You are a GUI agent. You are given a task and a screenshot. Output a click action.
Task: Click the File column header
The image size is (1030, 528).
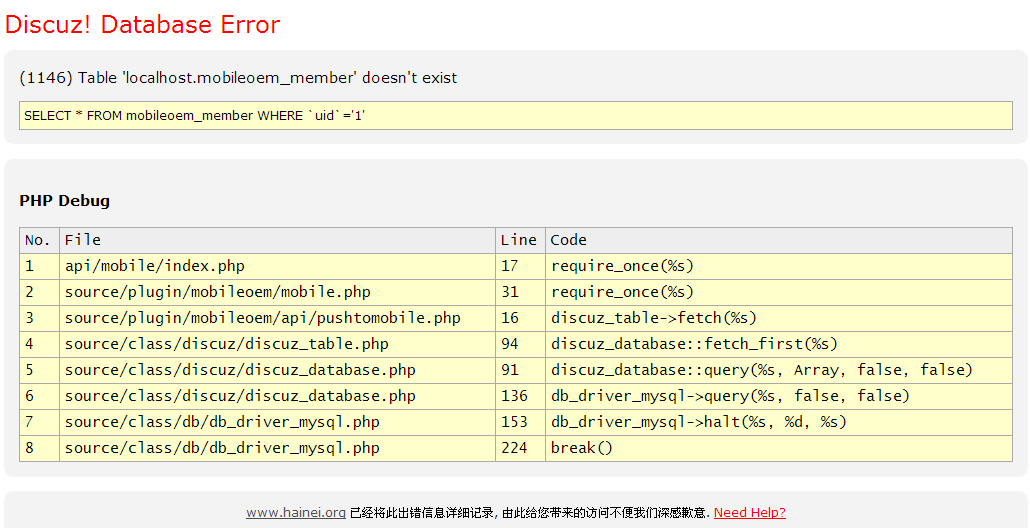[277, 240]
